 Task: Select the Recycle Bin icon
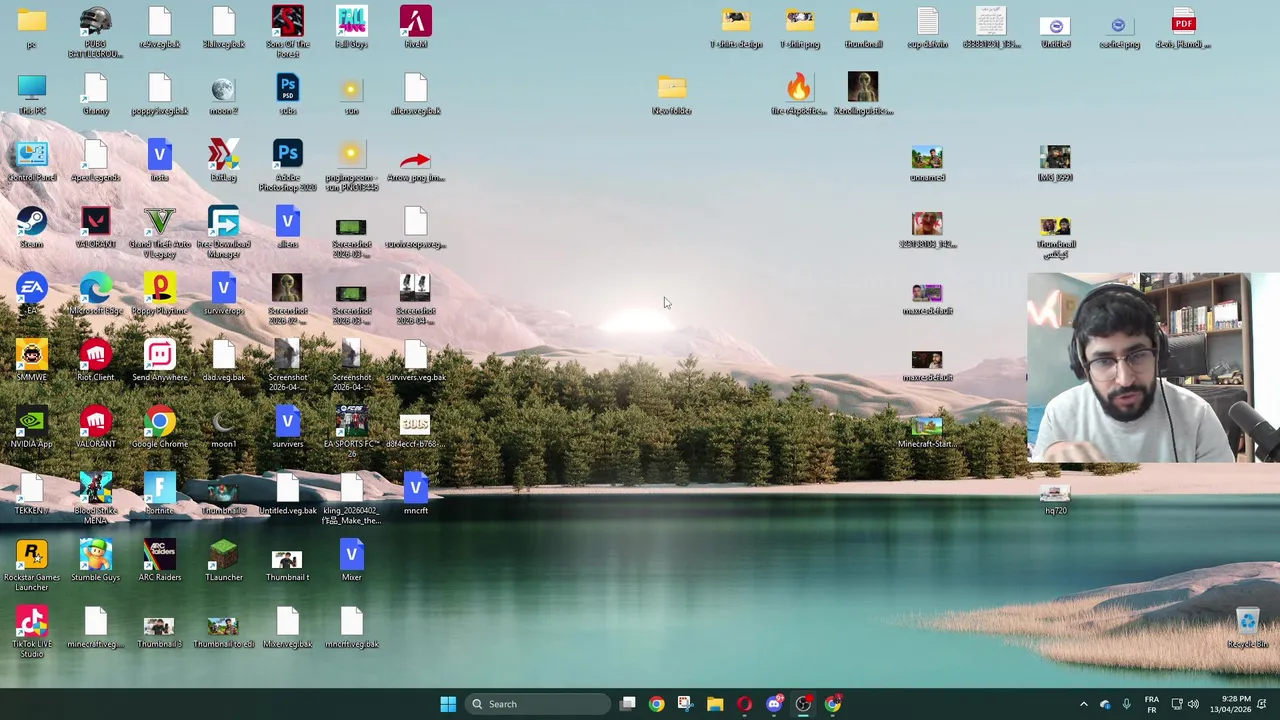pyautogui.click(x=1247, y=627)
